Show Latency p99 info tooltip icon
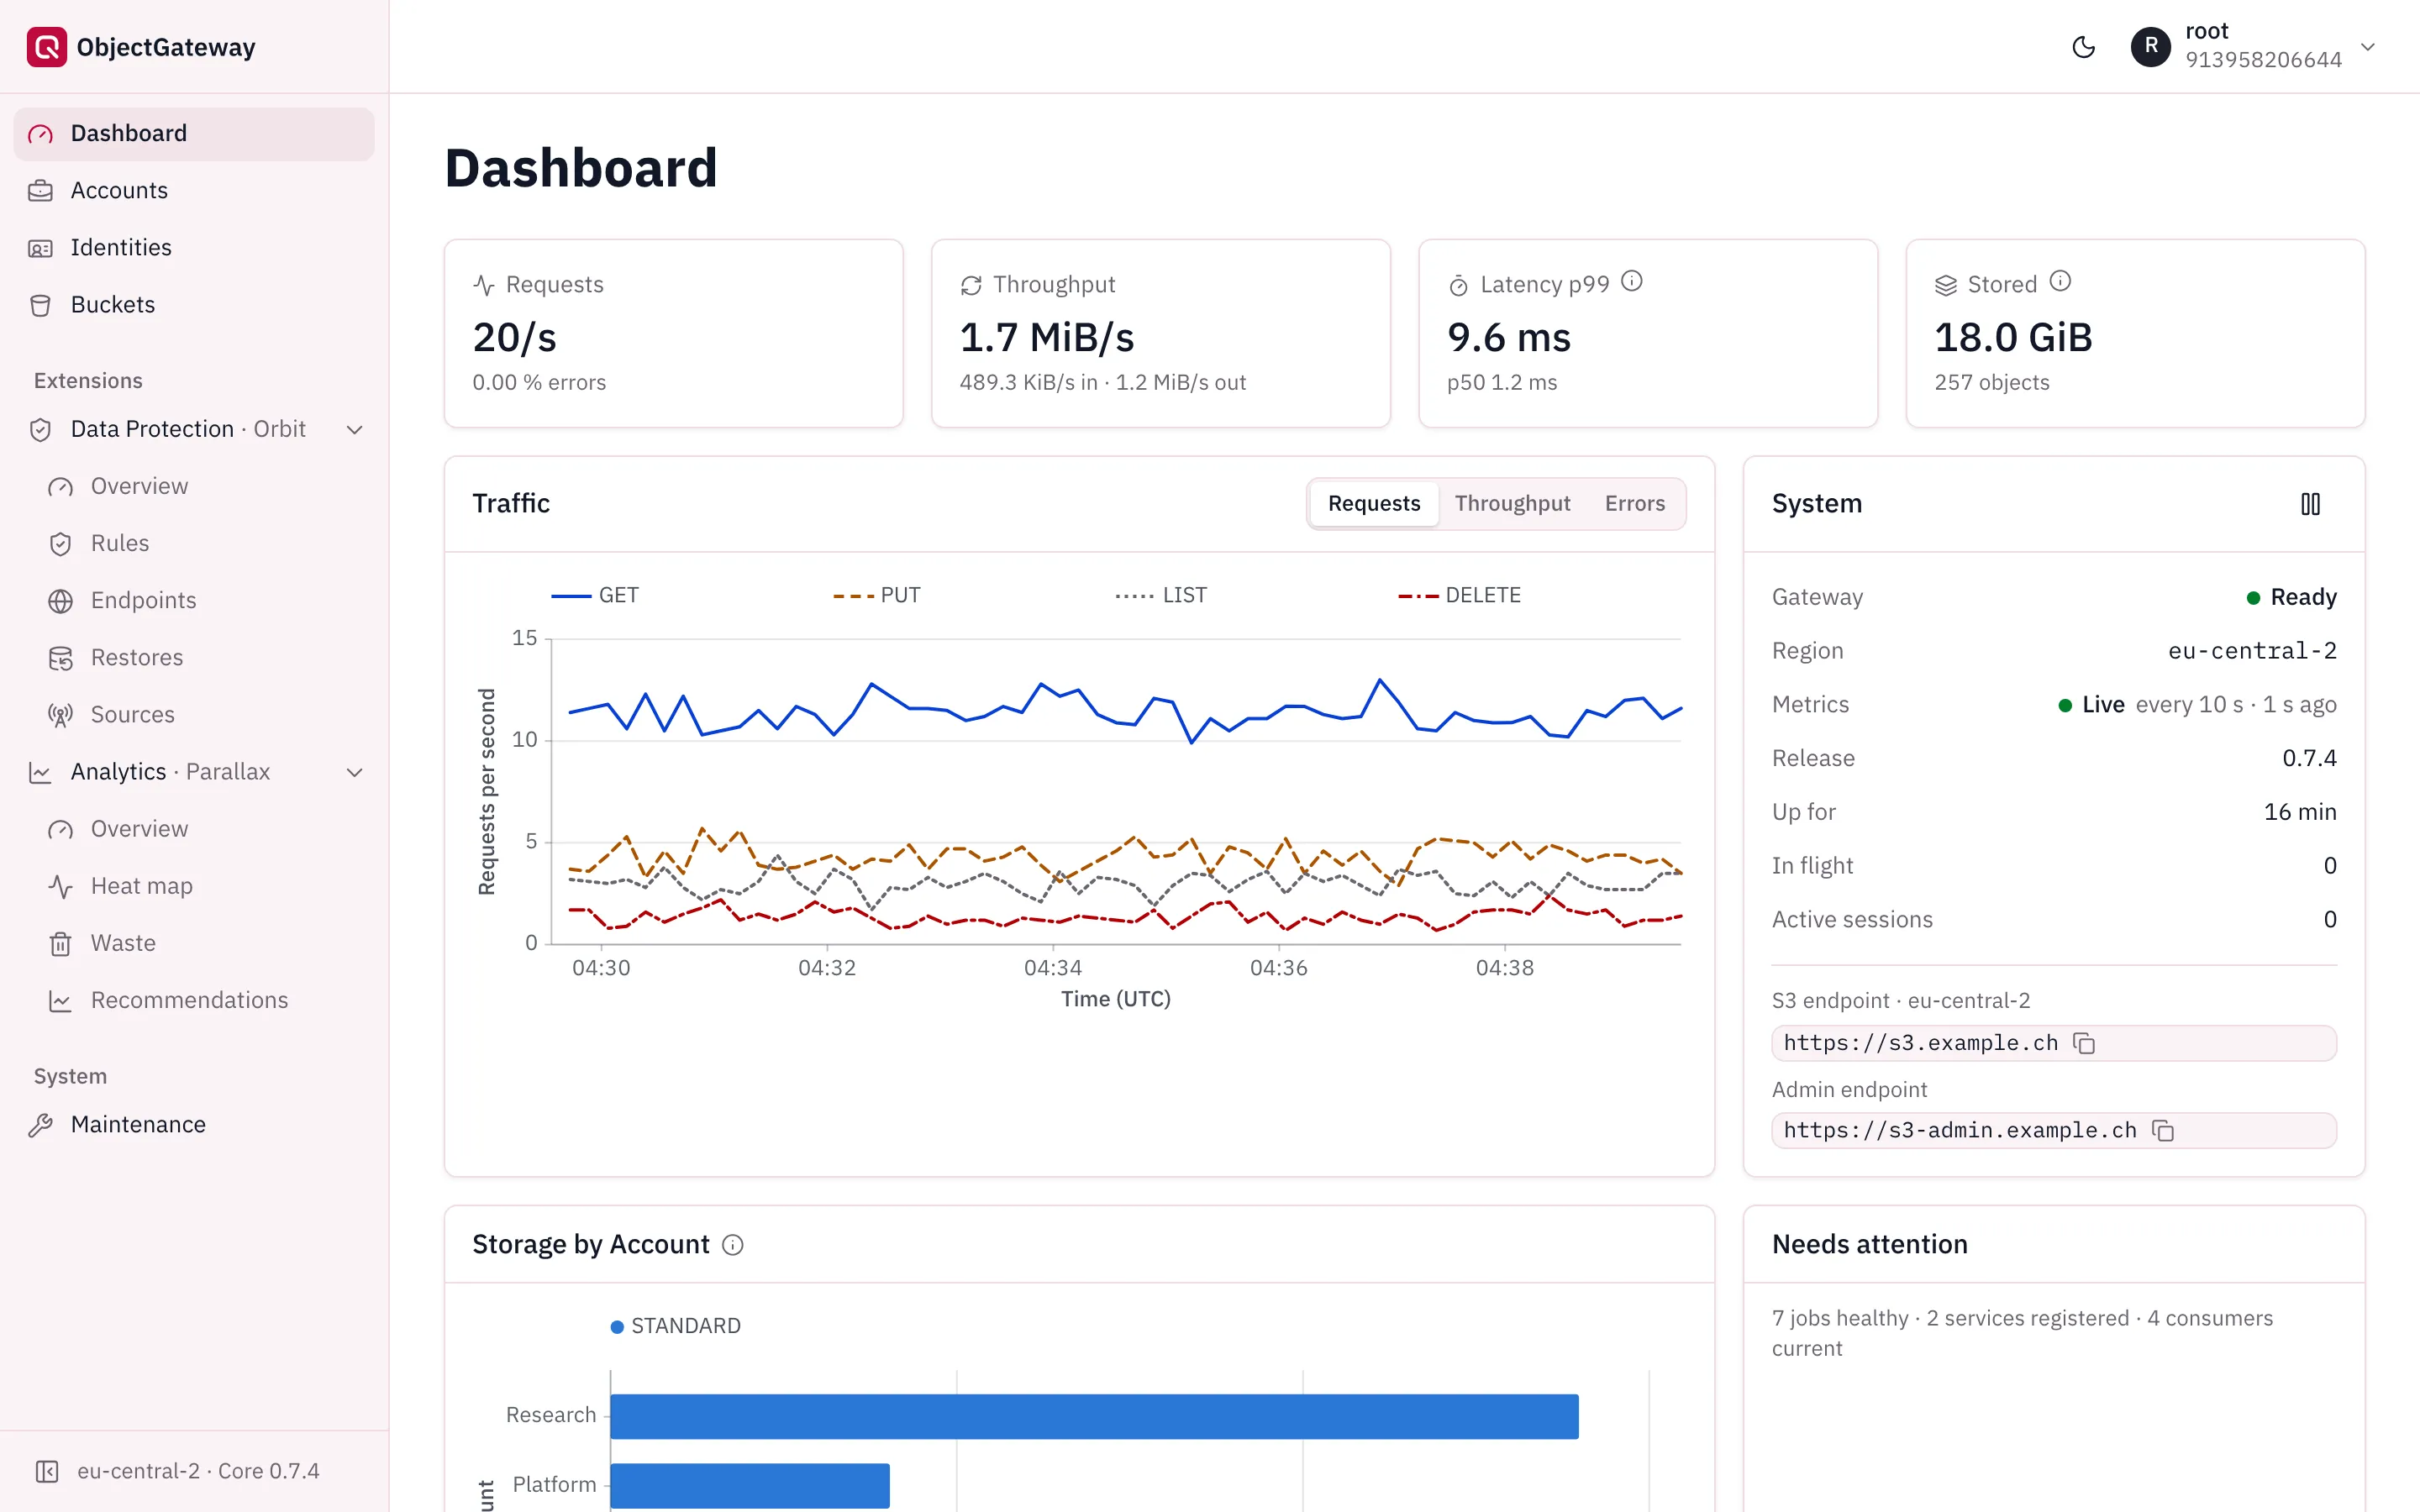This screenshot has height=1512, width=2420. tap(1632, 281)
